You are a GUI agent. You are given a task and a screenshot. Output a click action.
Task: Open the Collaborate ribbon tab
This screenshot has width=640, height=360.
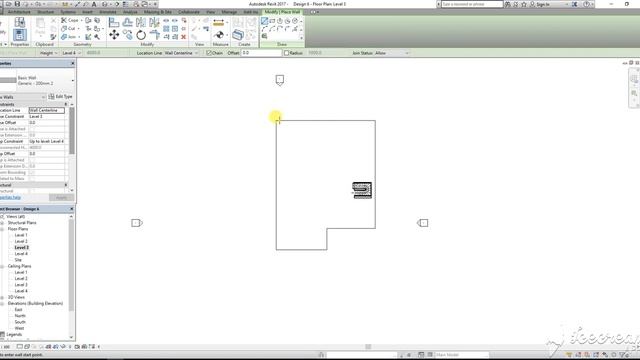tap(189, 12)
